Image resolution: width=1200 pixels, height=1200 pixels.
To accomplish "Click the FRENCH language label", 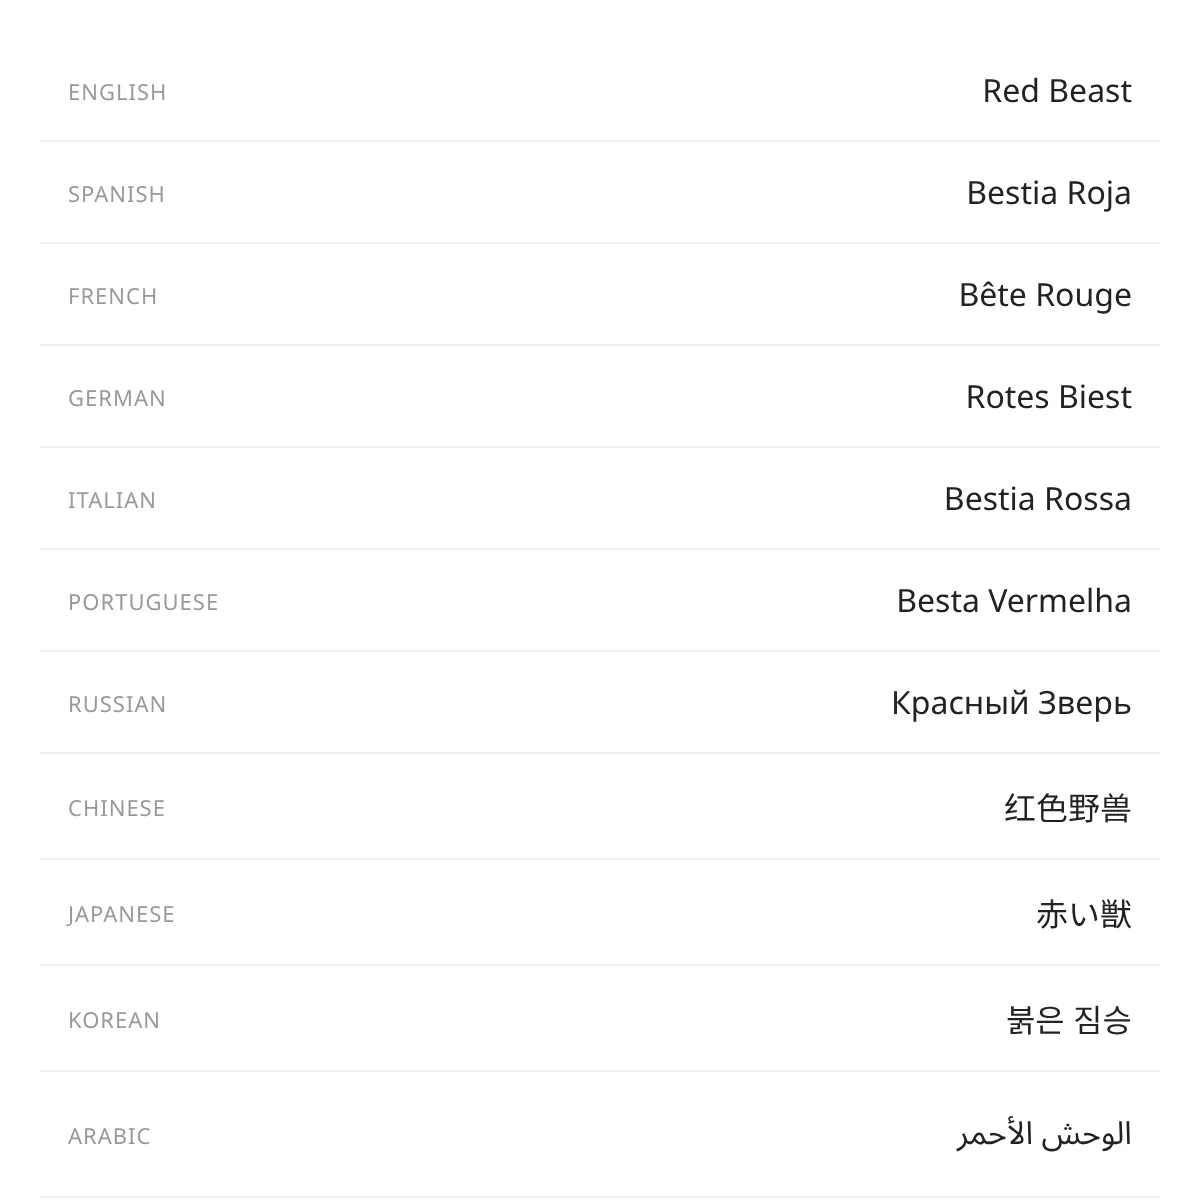I will [x=112, y=296].
